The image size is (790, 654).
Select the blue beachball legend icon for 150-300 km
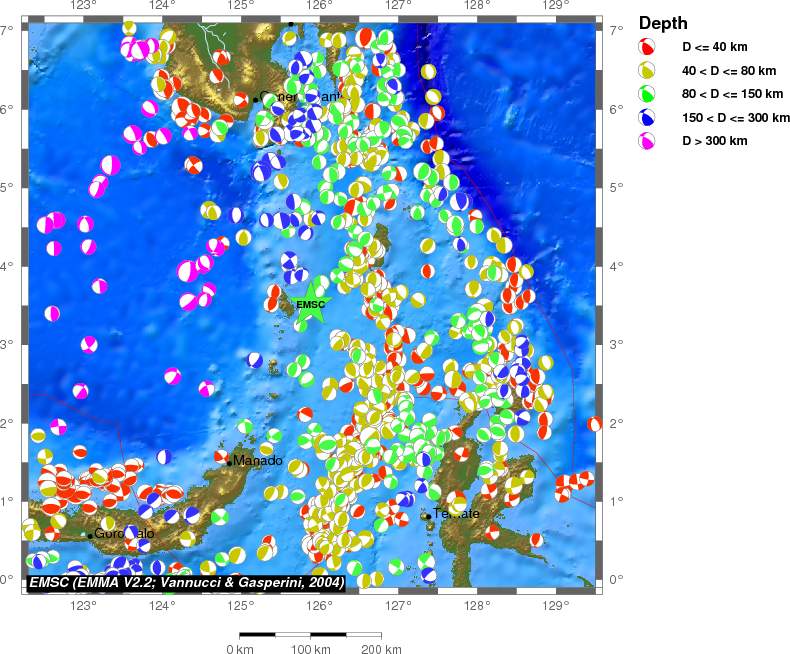(648, 117)
